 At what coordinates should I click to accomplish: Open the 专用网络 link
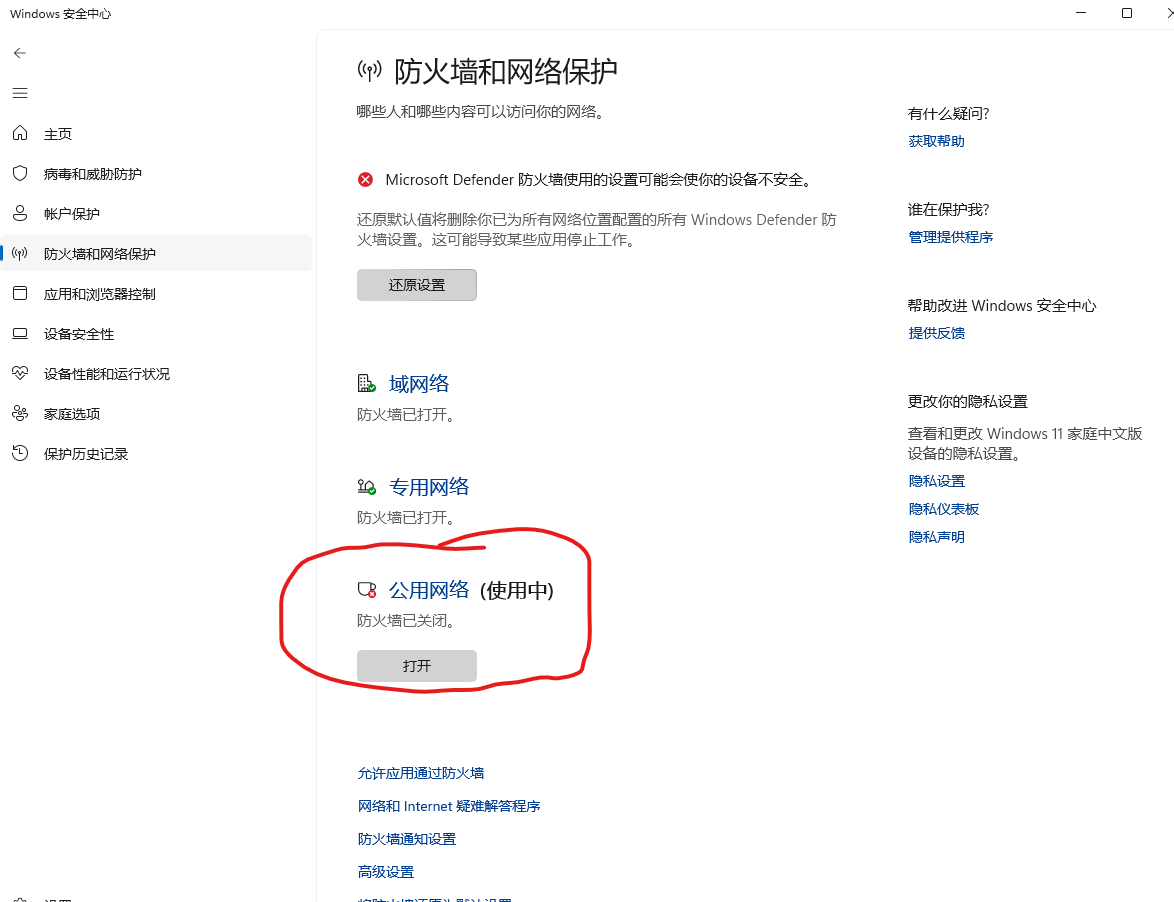point(429,487)
